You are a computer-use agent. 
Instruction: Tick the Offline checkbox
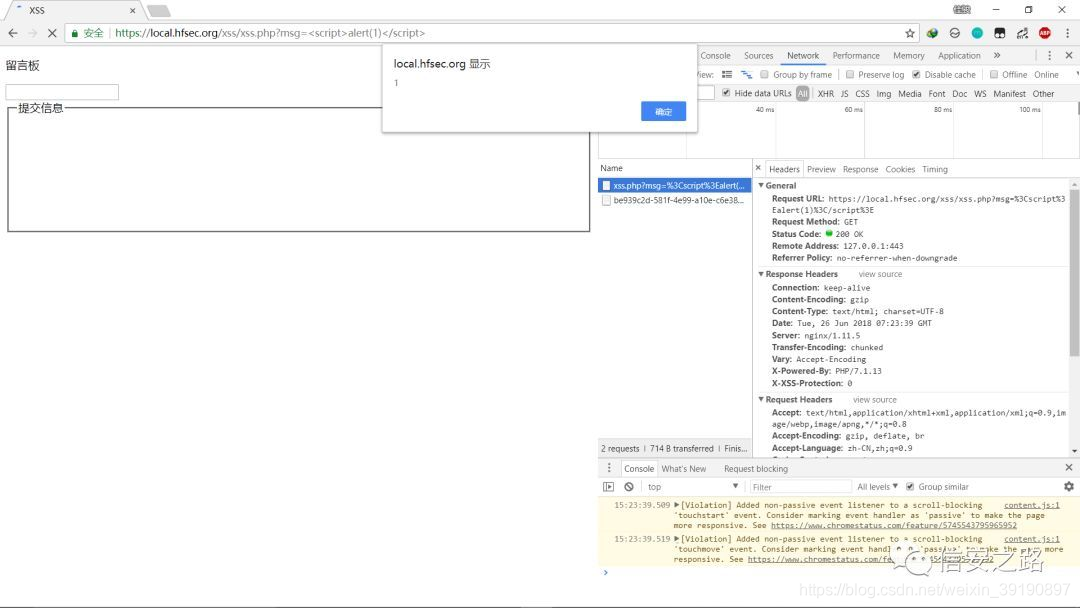pos(994,74)
